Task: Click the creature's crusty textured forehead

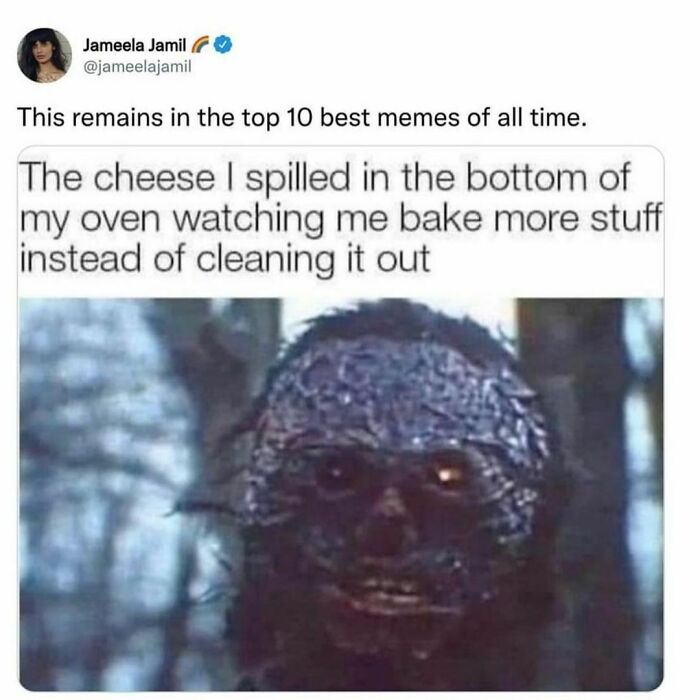Action: (393, 393)
